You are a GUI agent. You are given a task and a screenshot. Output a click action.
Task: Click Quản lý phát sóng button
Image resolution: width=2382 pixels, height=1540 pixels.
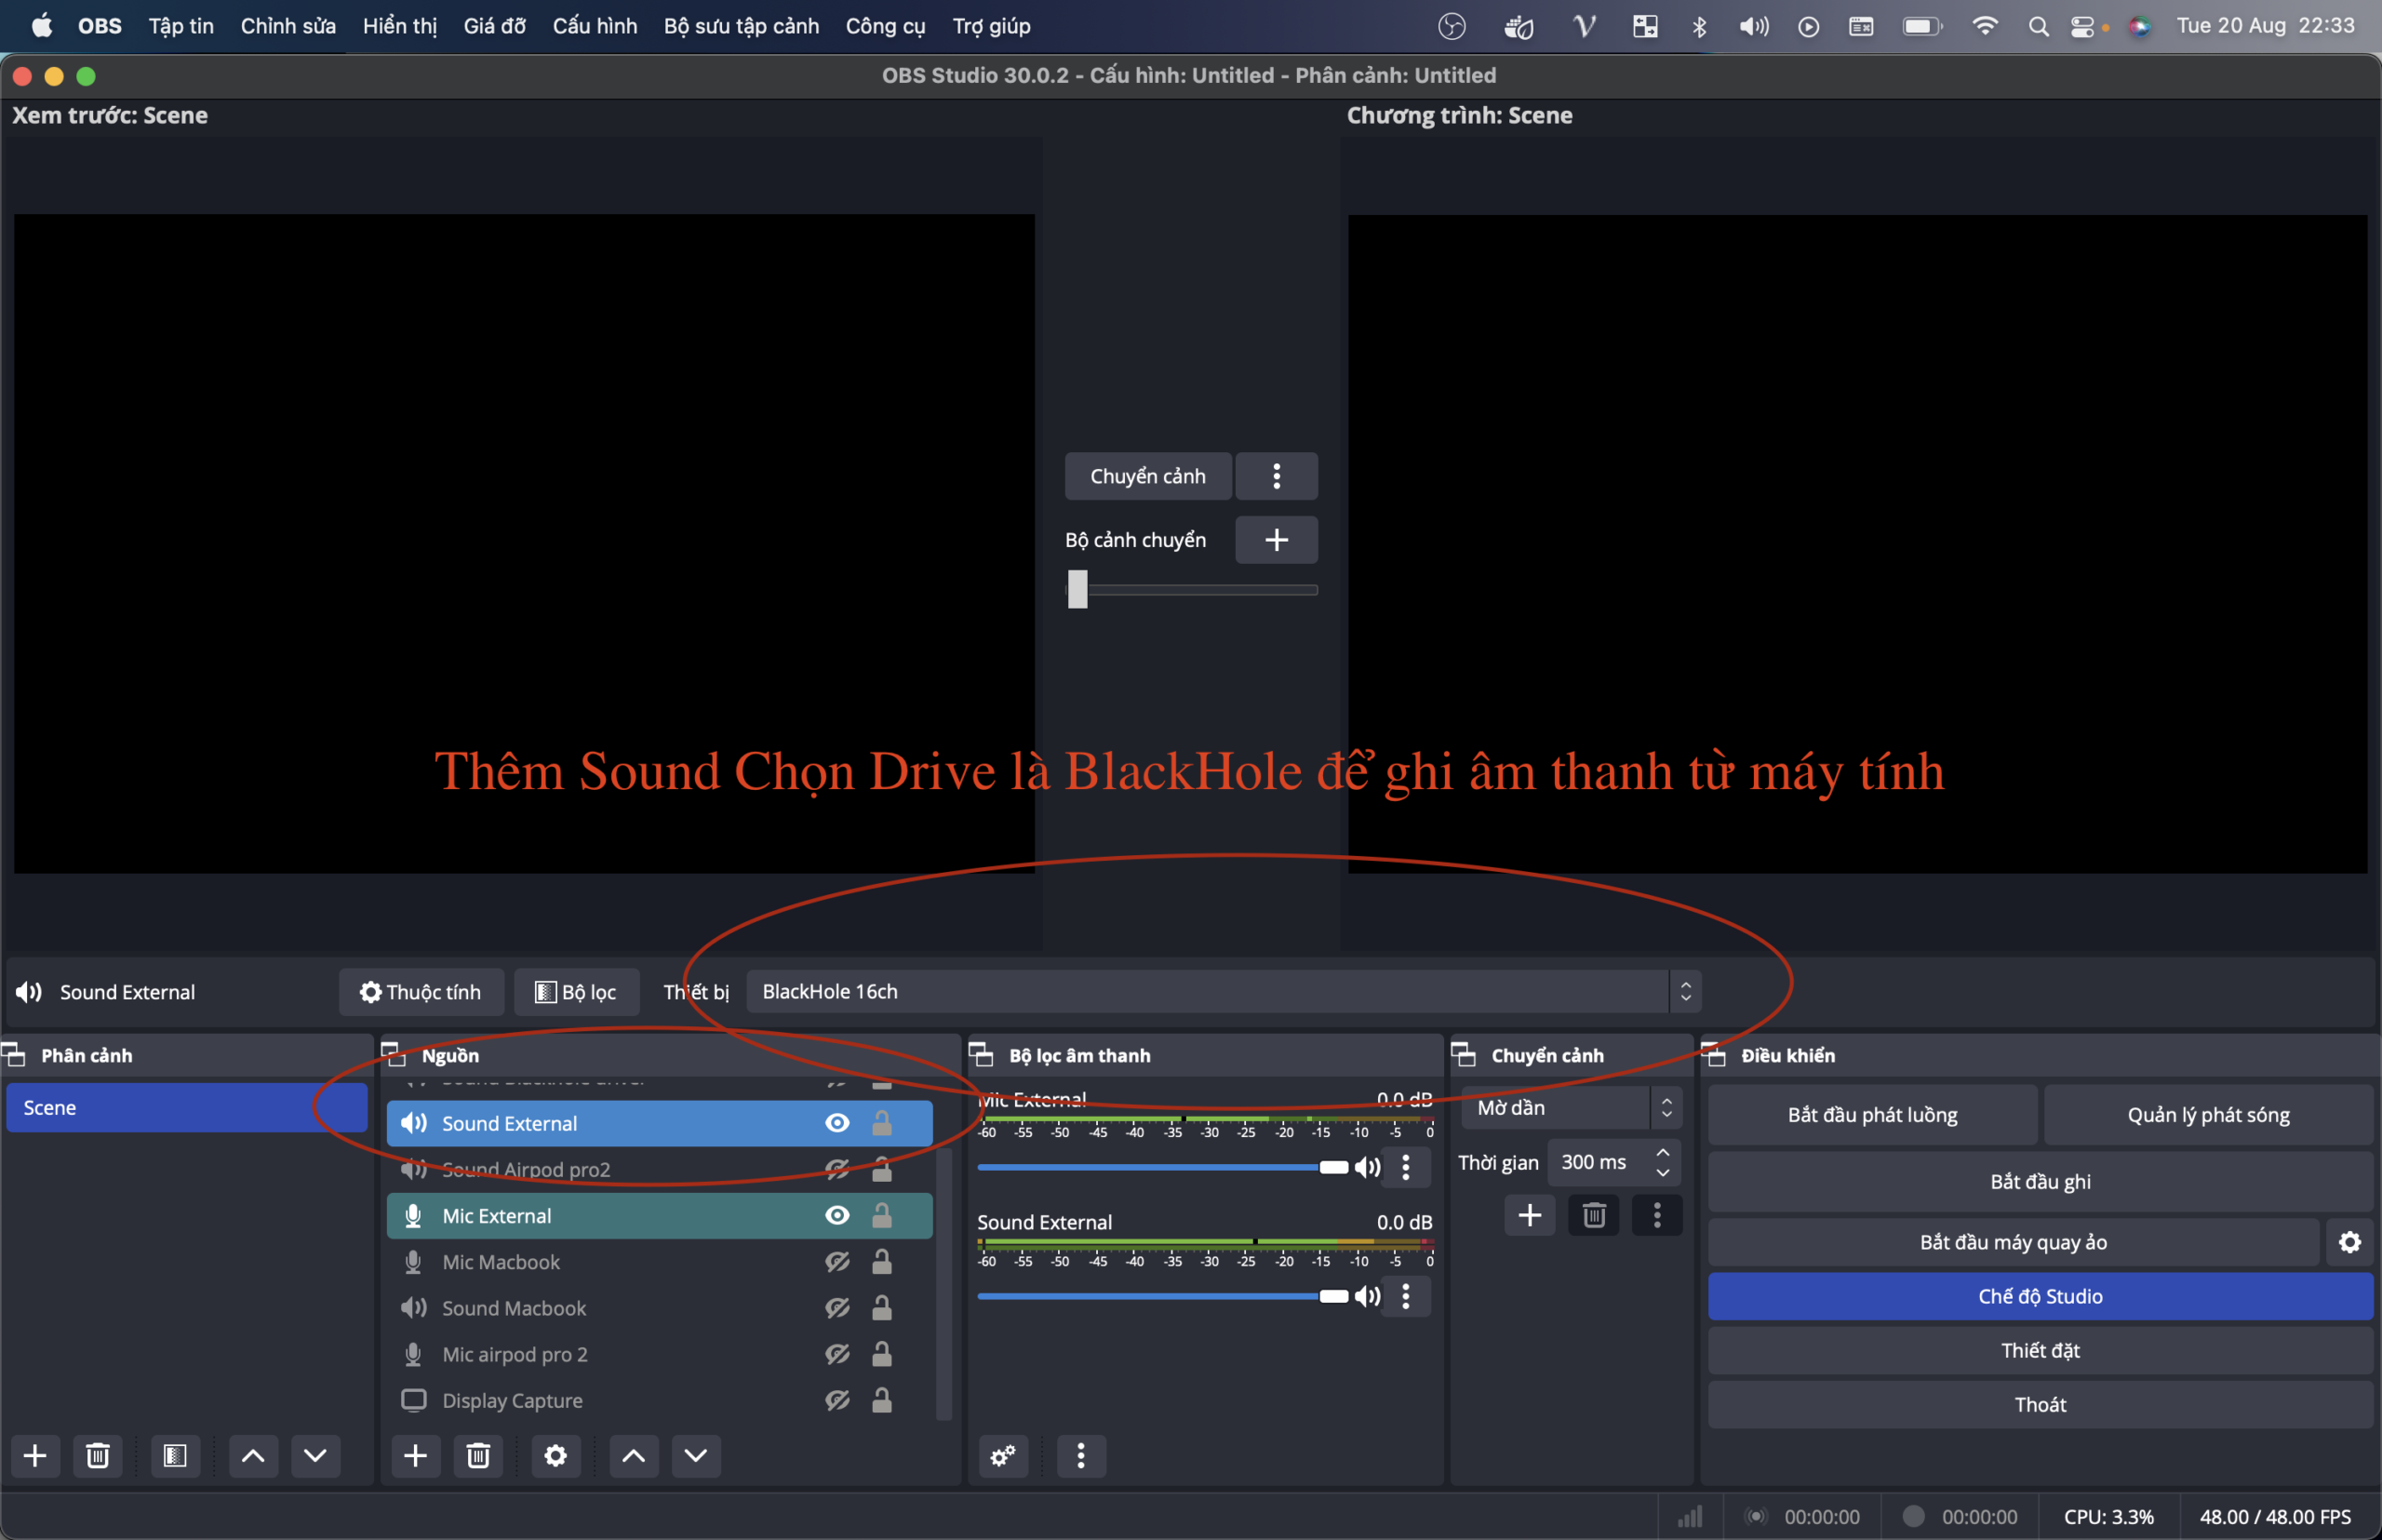click(2209, 1115)
